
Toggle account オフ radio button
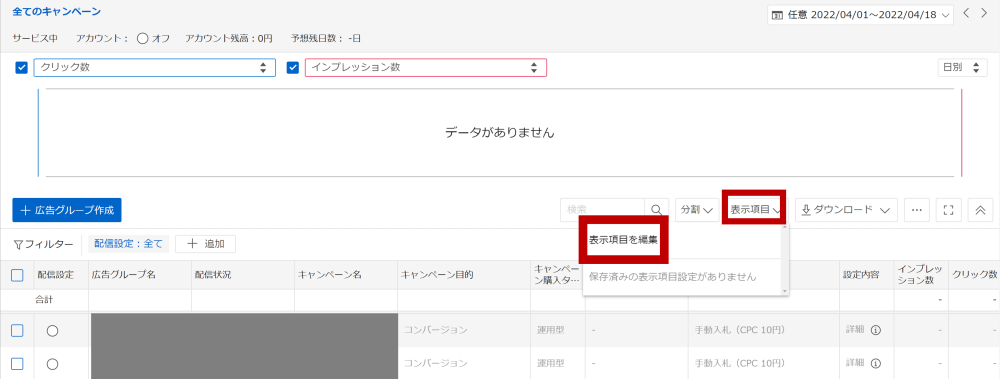pos(143,38)
